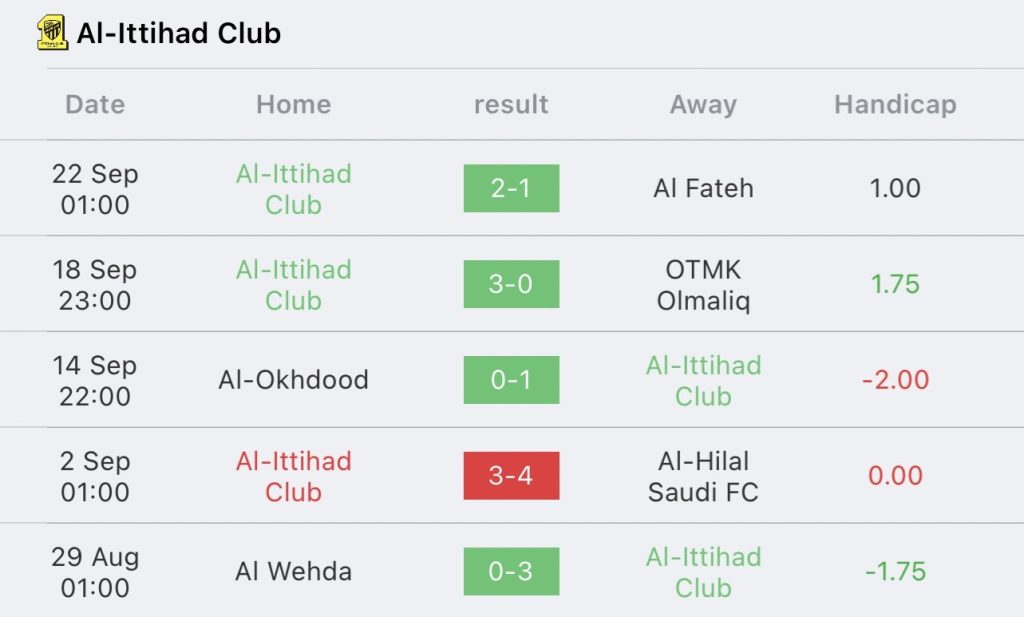Click the red -2.00 handicap value
1024x617 pixels.
(x=895, y=380)
